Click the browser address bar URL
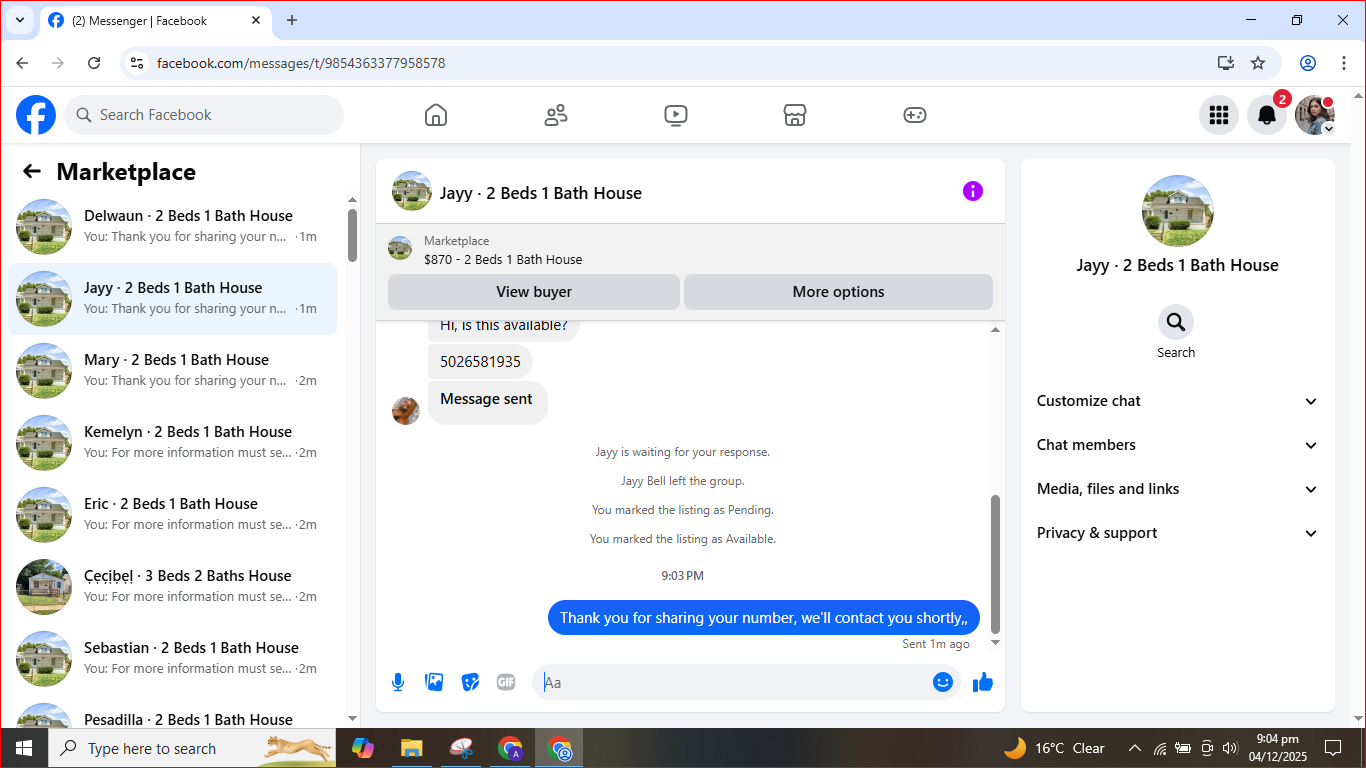The image size is (1366, 768). click(301, 63)
